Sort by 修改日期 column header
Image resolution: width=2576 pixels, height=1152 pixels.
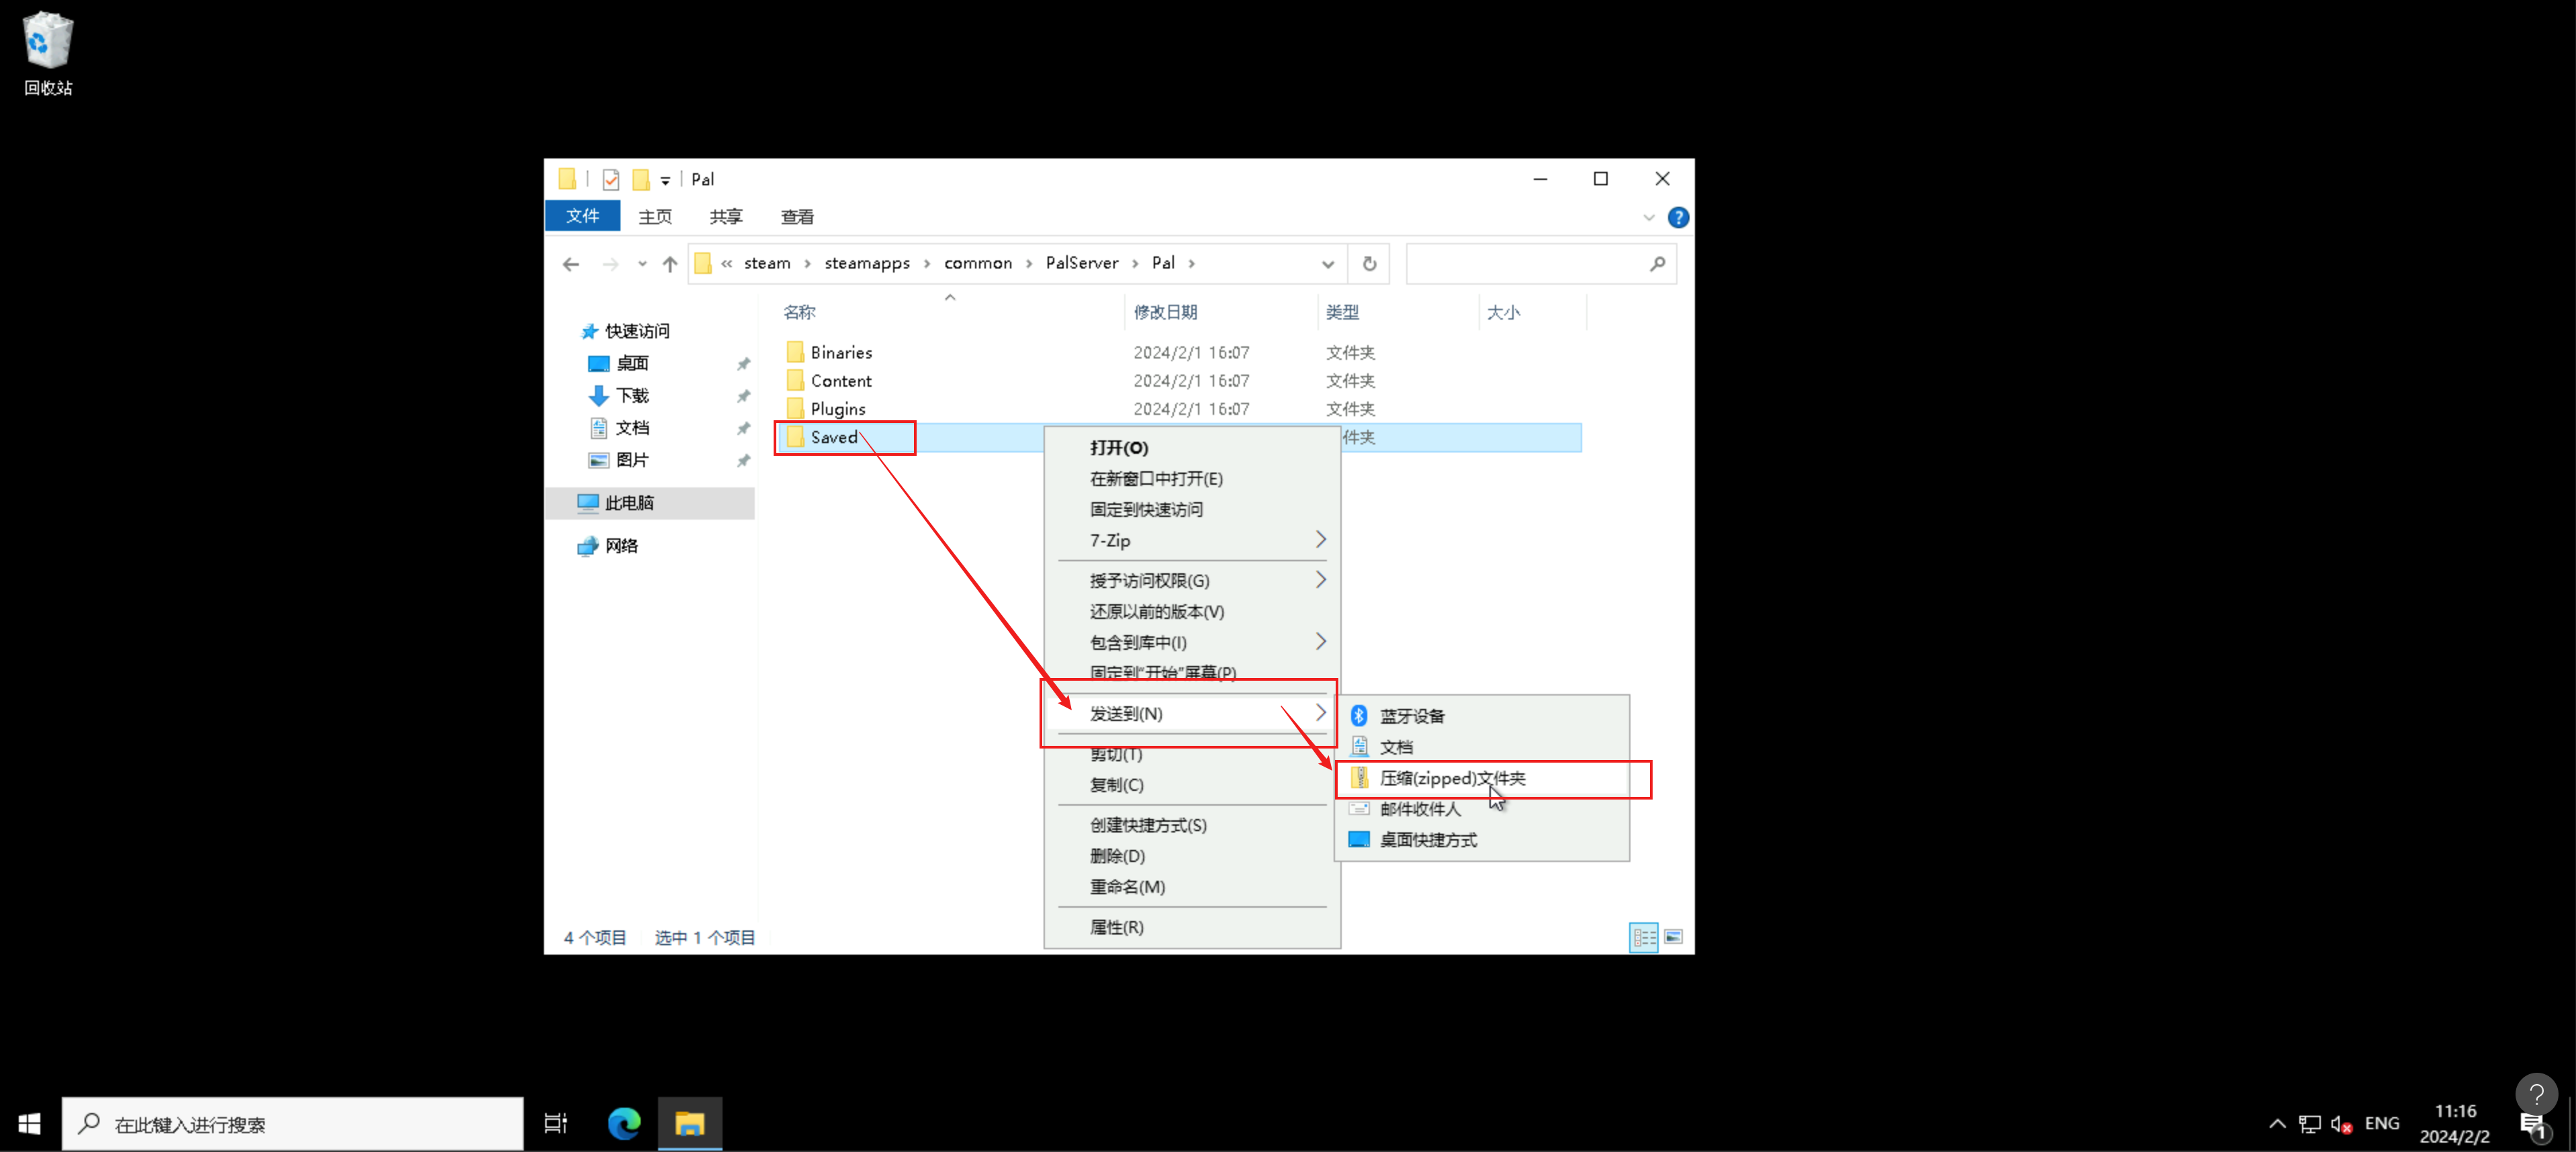coord(1166,312)
